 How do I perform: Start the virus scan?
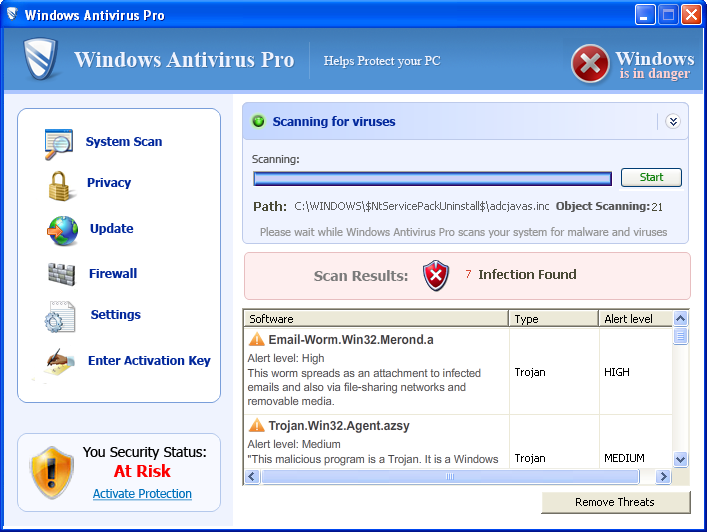tap(651, 177)
